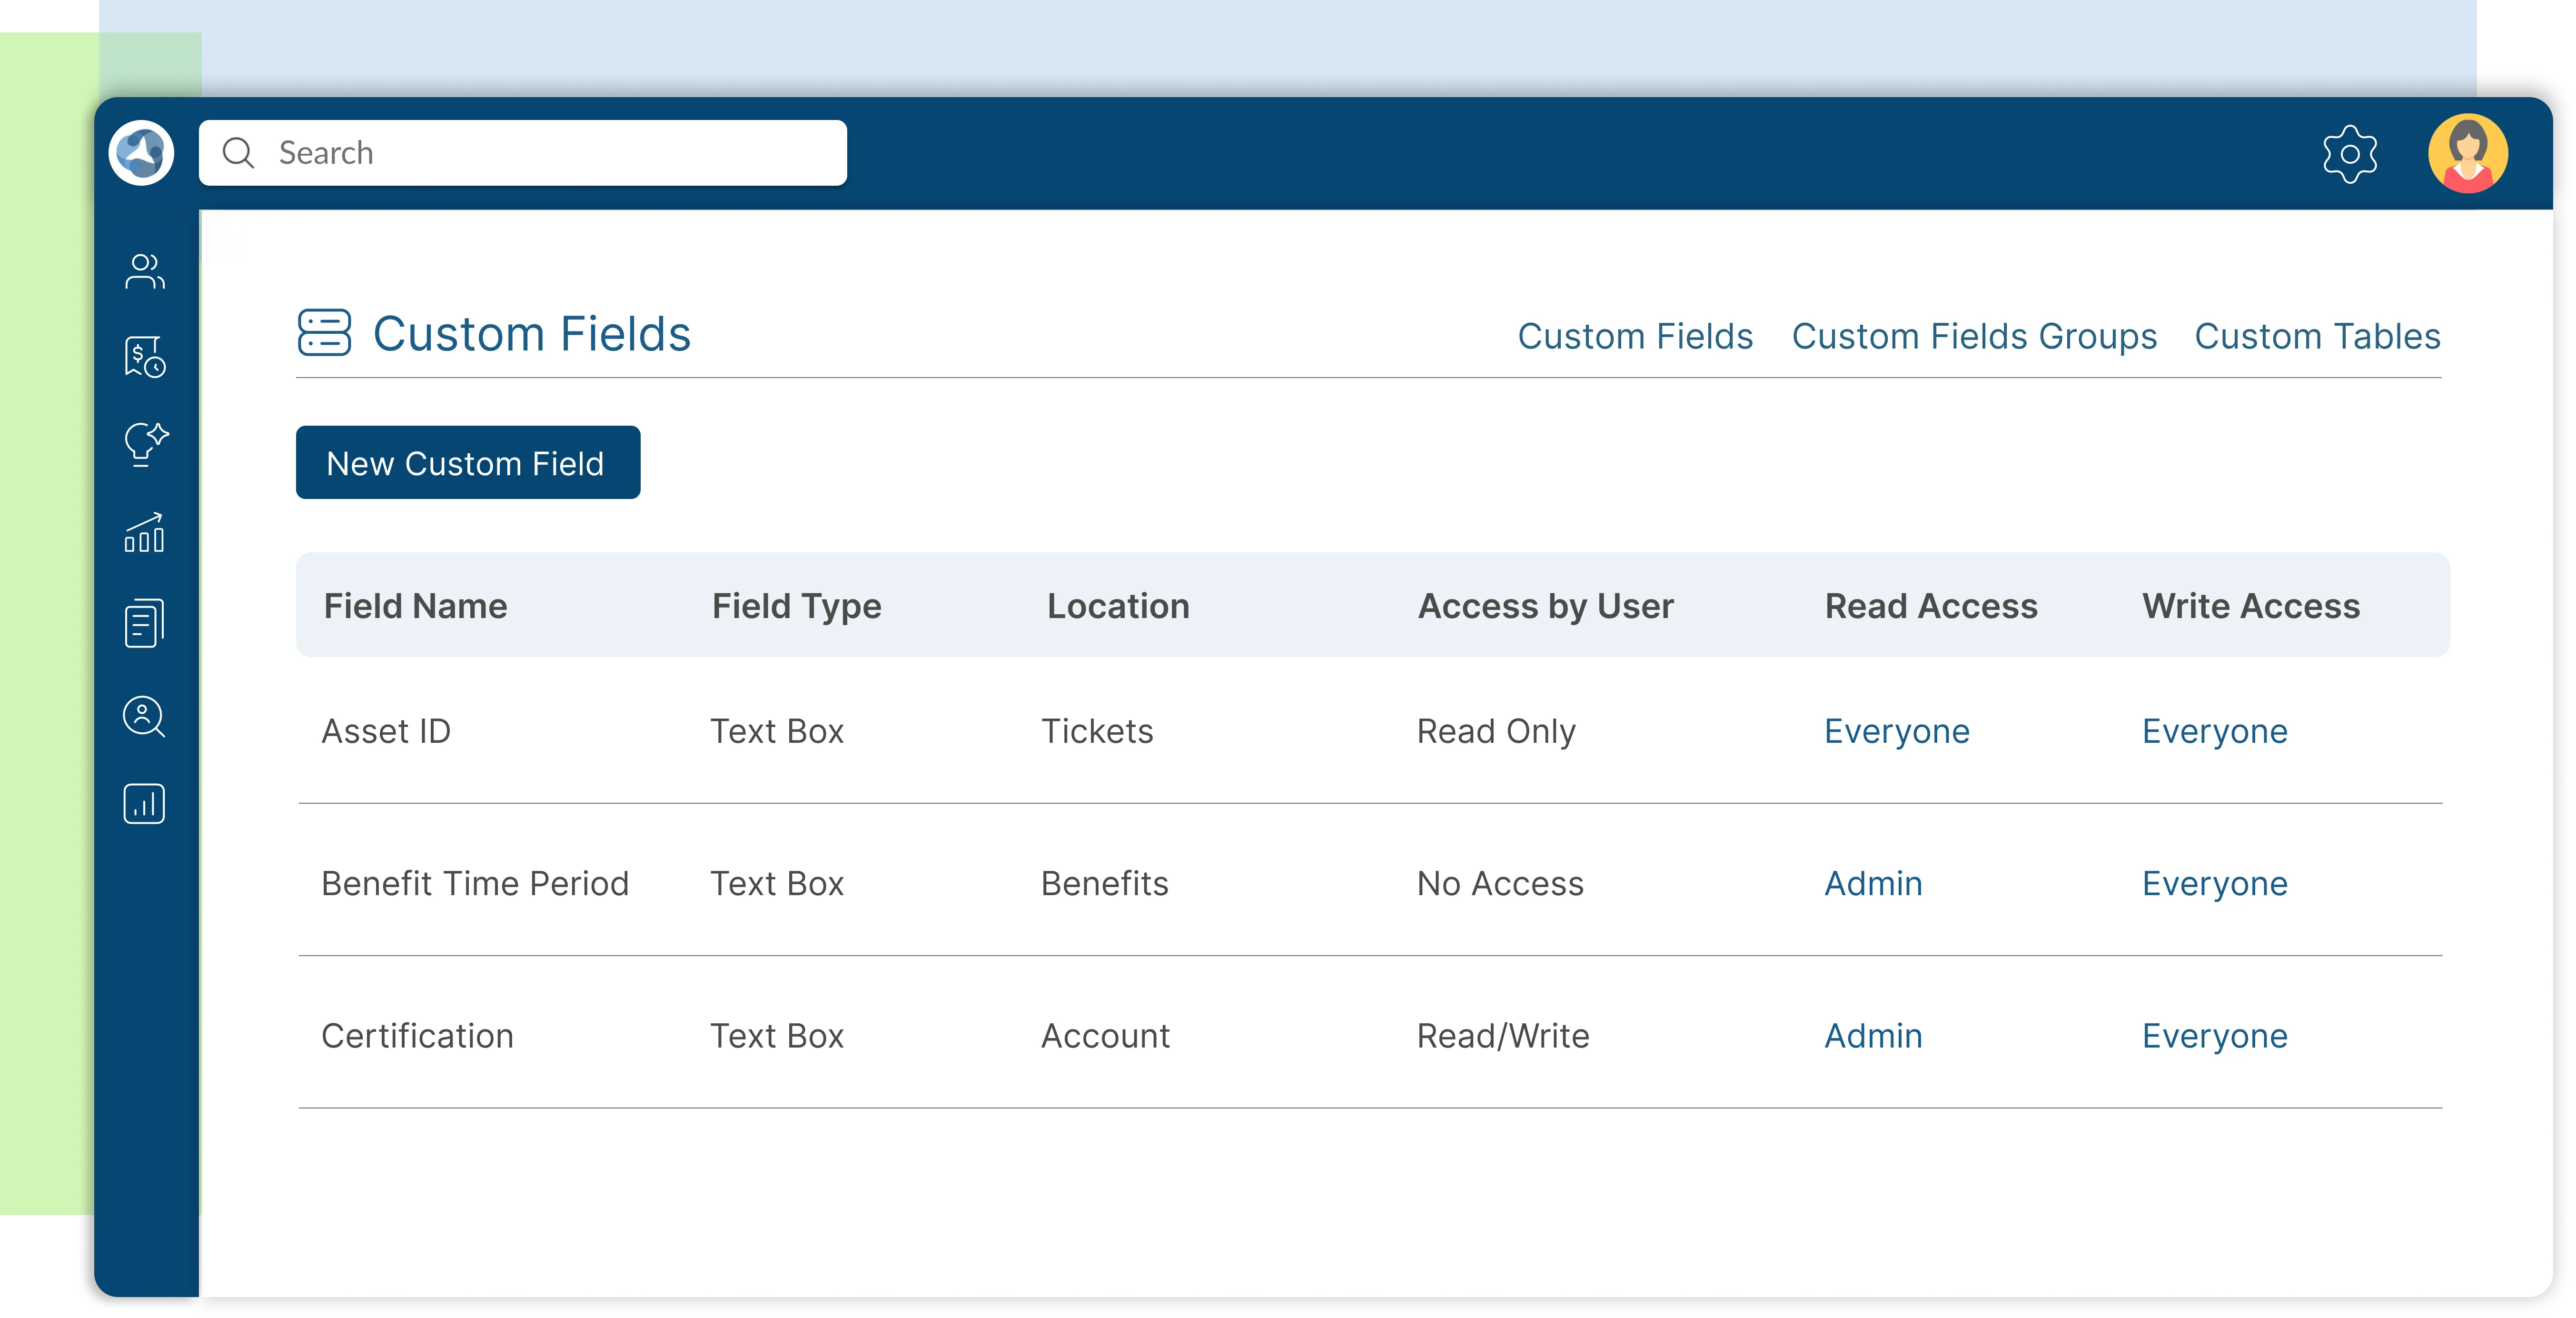The width and height of the screenshot is (2576, 1318).
Task: Switch to the Custom Fields tab
Action: pos(1634,336)
